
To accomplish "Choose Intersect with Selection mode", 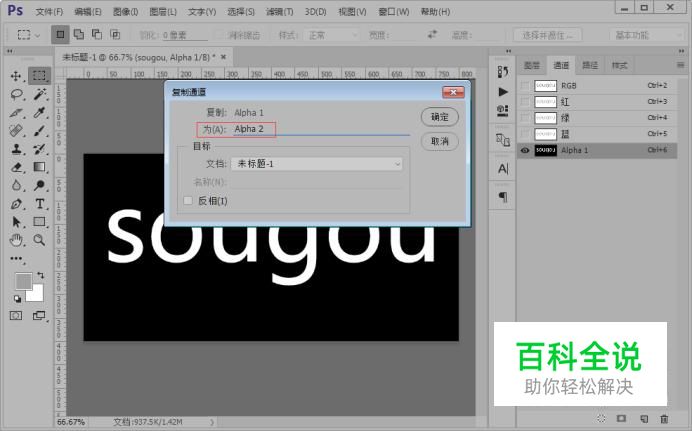I will [x=115, y=34].
